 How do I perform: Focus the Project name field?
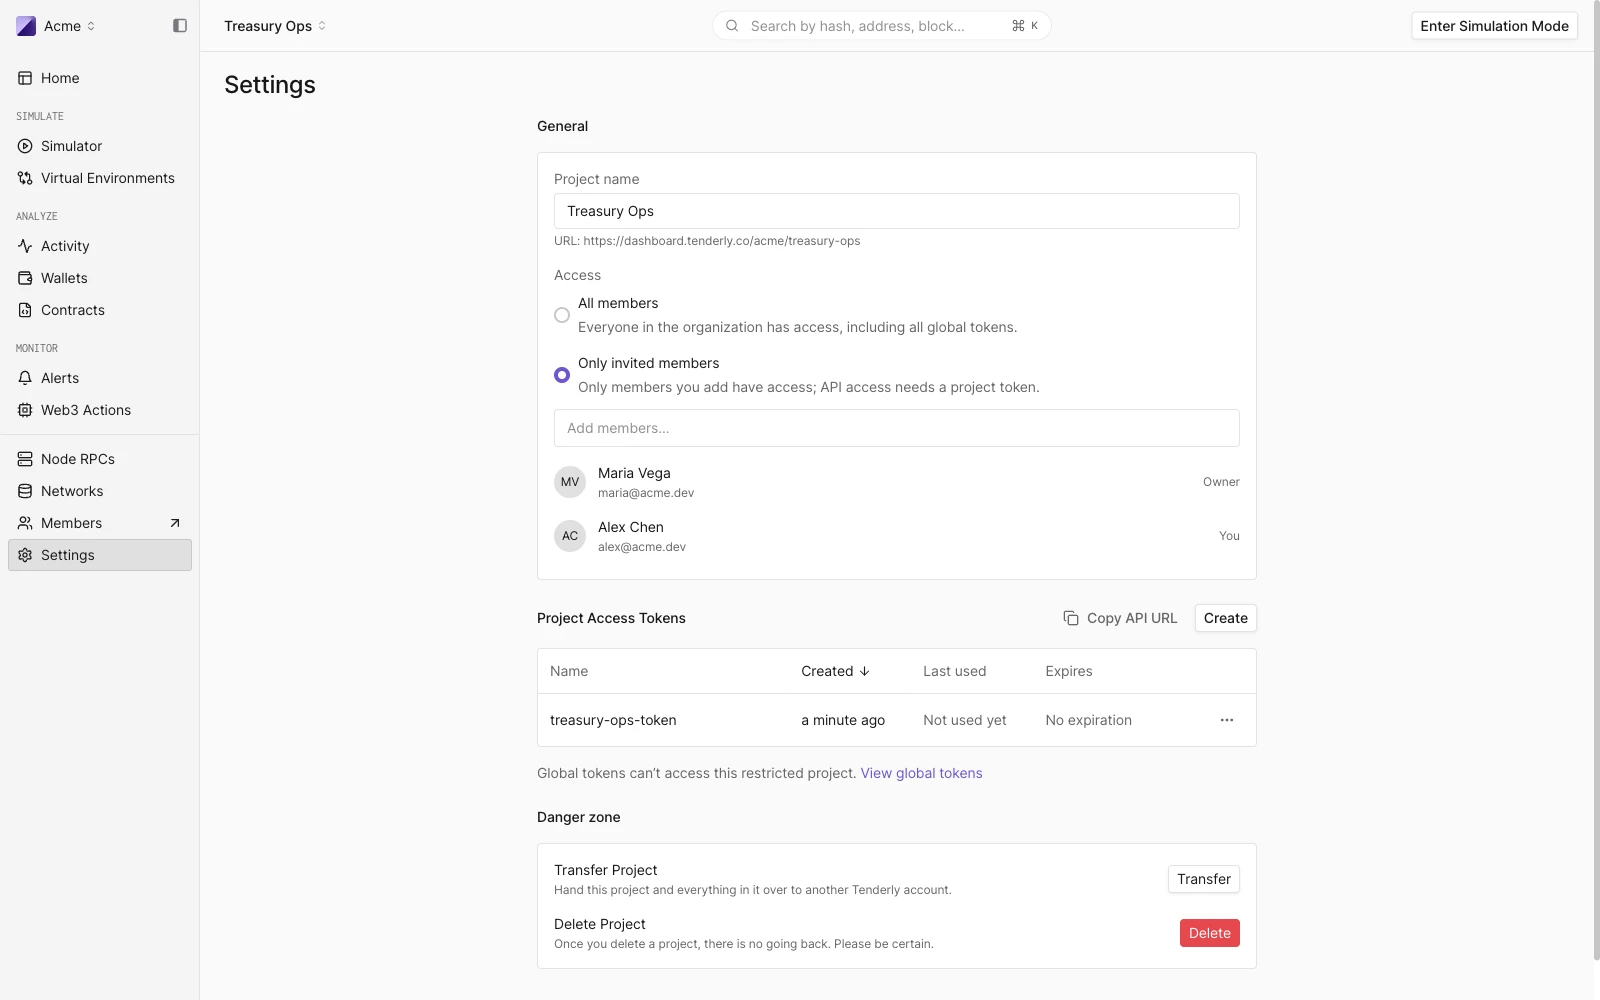coord(897,211)
